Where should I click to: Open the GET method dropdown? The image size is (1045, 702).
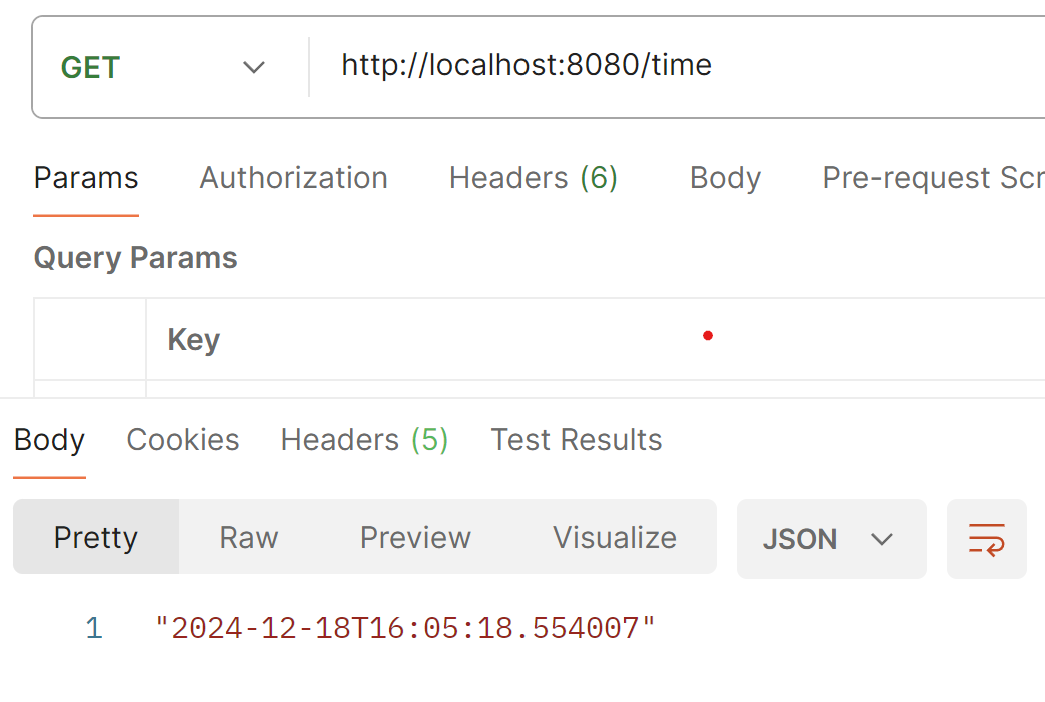pos(163,67)
